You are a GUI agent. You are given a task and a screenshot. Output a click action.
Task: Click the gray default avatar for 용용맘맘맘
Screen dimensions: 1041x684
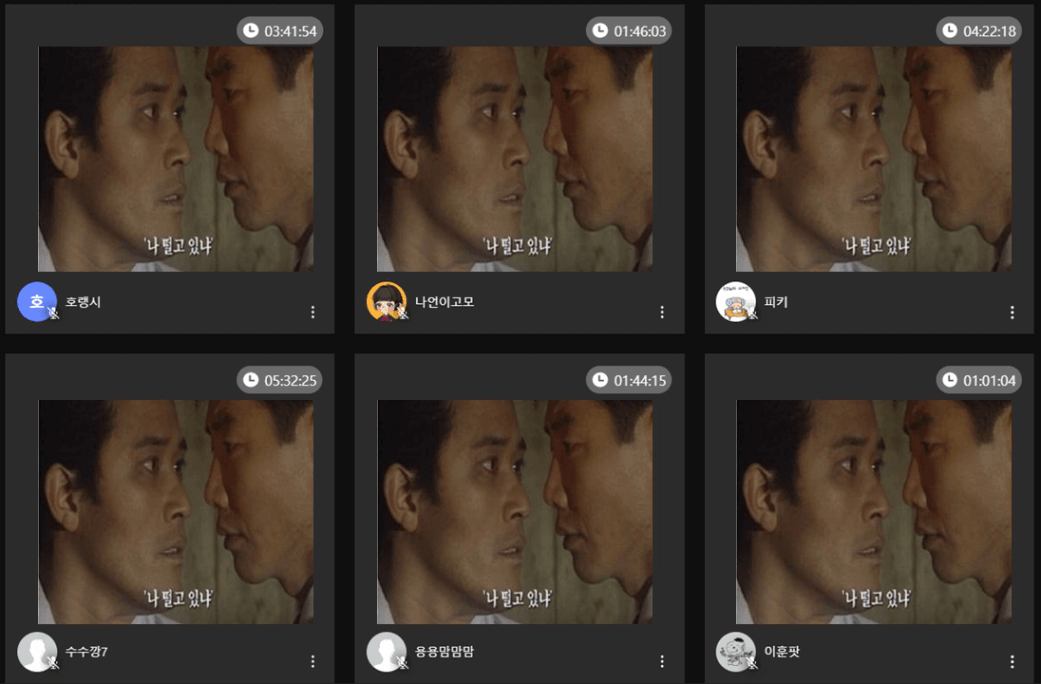[x=386, y=652]
